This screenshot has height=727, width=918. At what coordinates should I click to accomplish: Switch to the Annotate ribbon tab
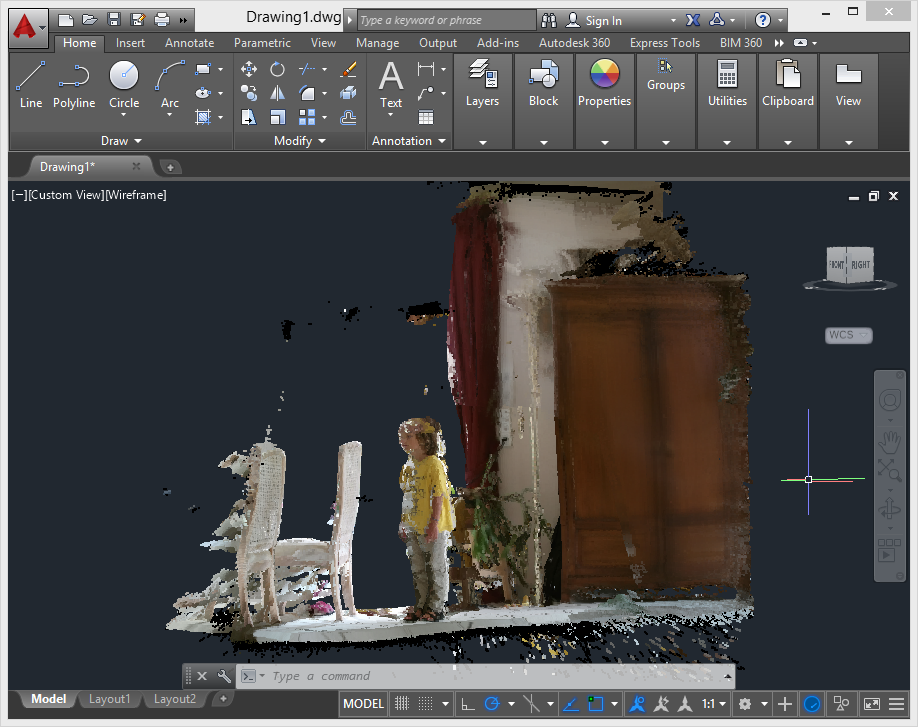[x=189, y=43]
